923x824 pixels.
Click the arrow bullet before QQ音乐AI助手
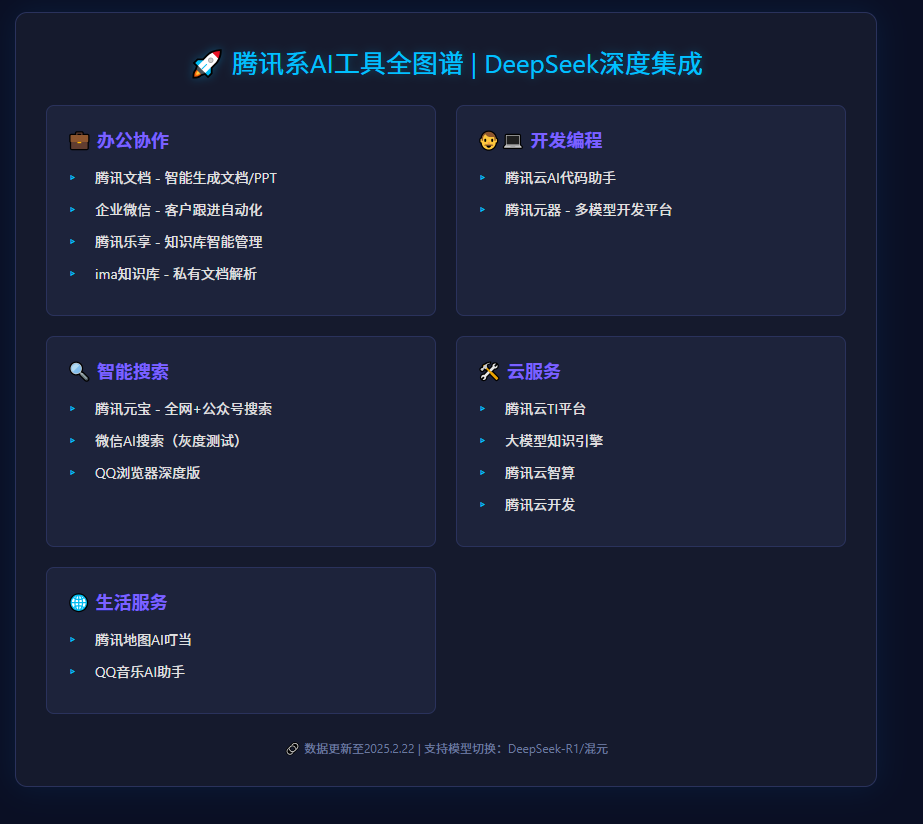click(72, 672)
